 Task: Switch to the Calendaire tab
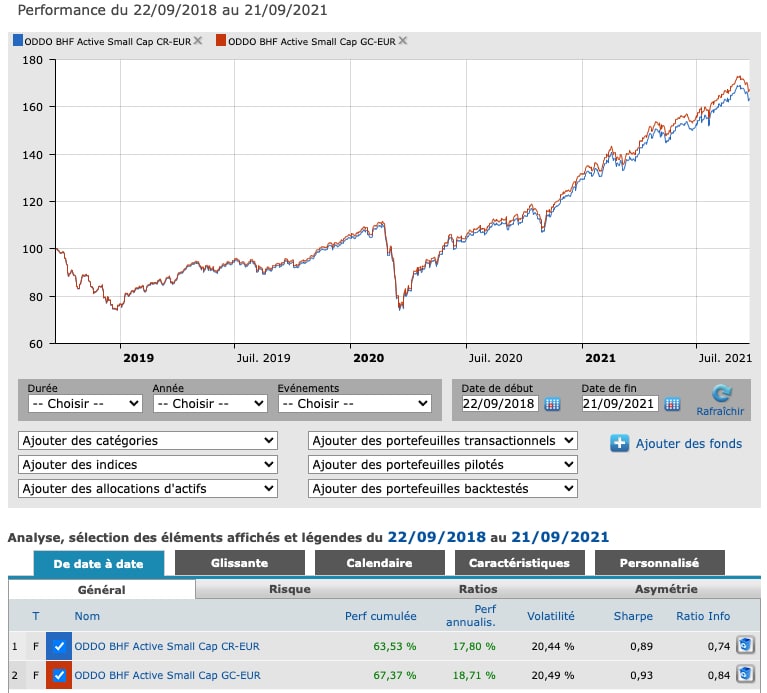[x=380, y=563]
